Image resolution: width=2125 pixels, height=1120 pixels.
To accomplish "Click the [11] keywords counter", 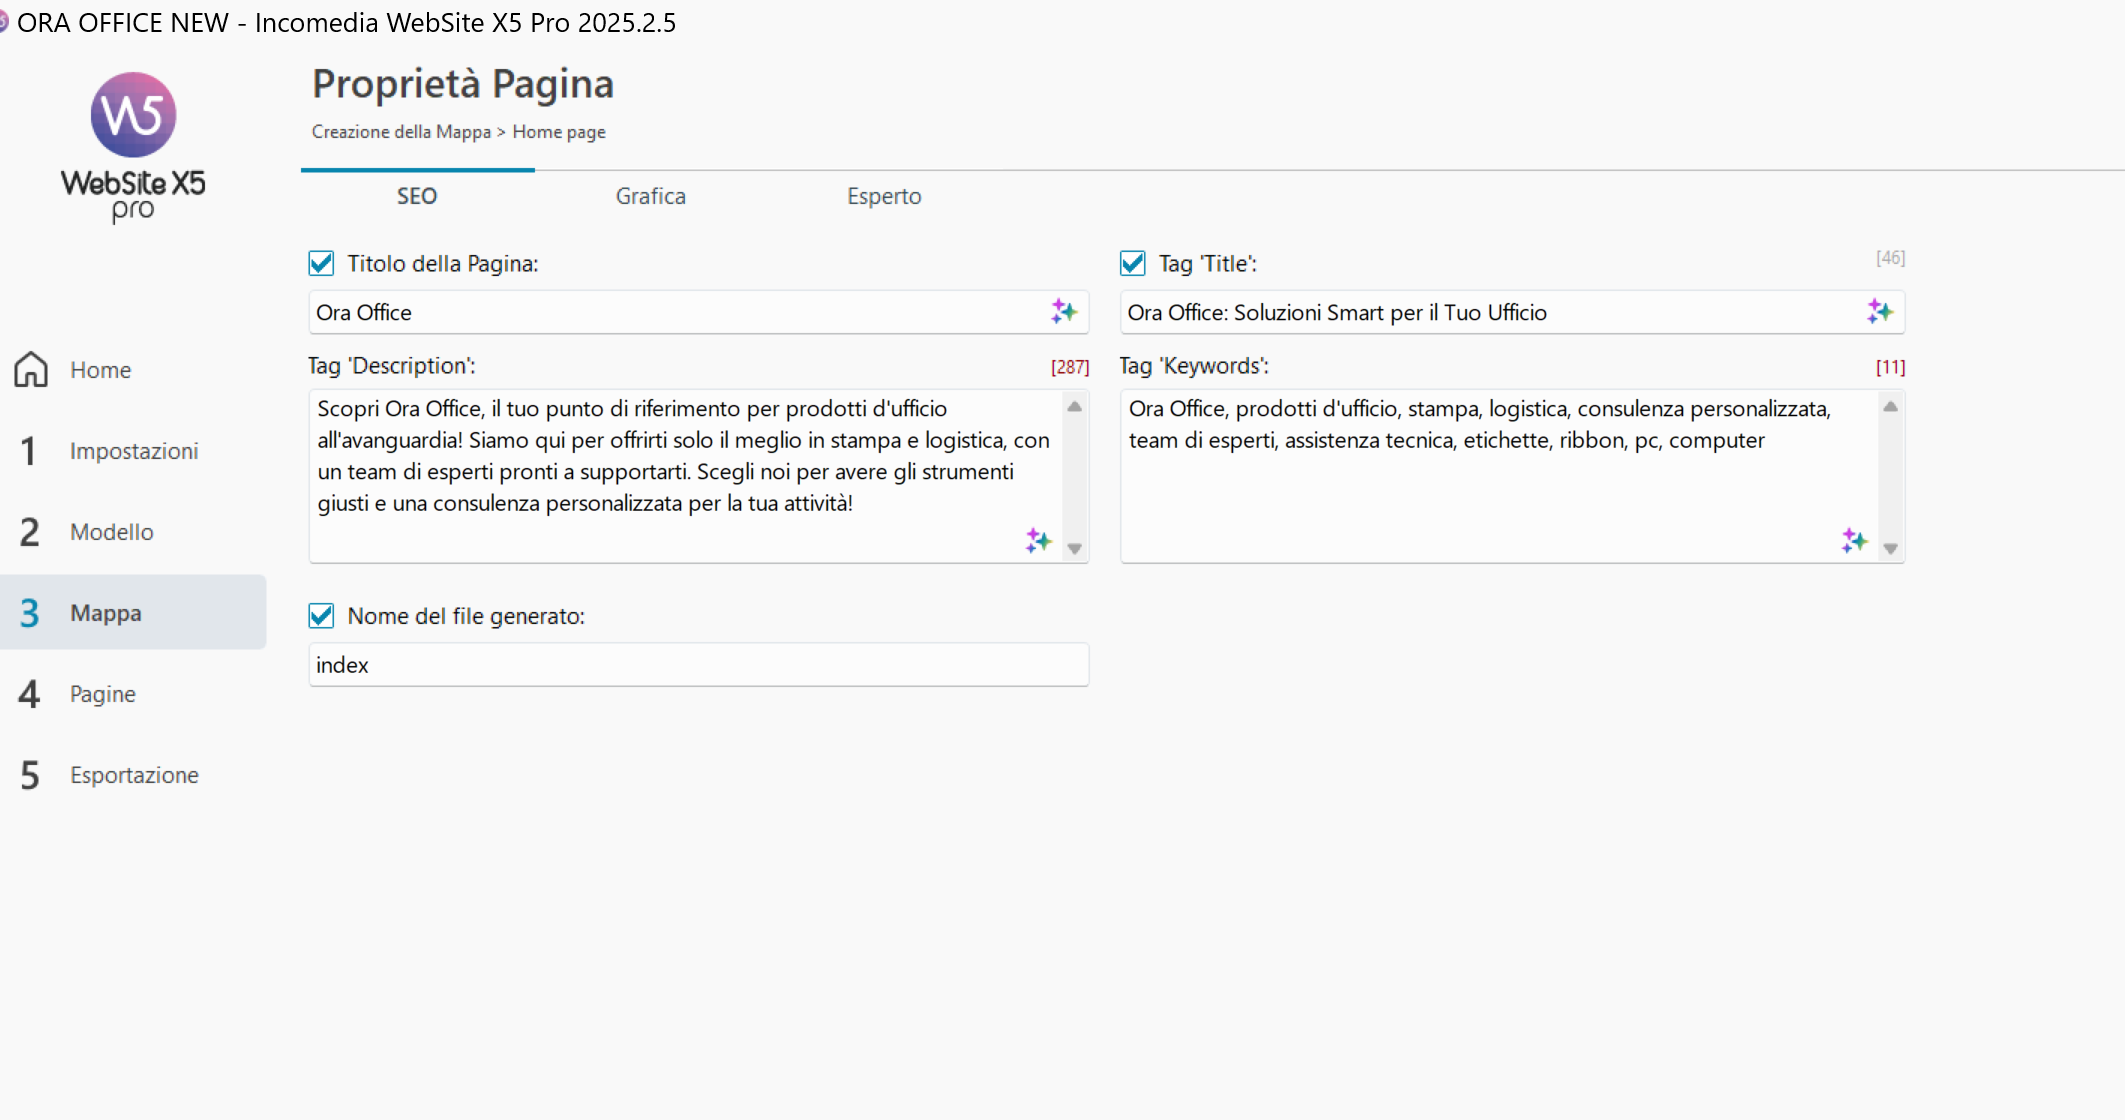I will pyautogui.click(x=1890, y=367).
